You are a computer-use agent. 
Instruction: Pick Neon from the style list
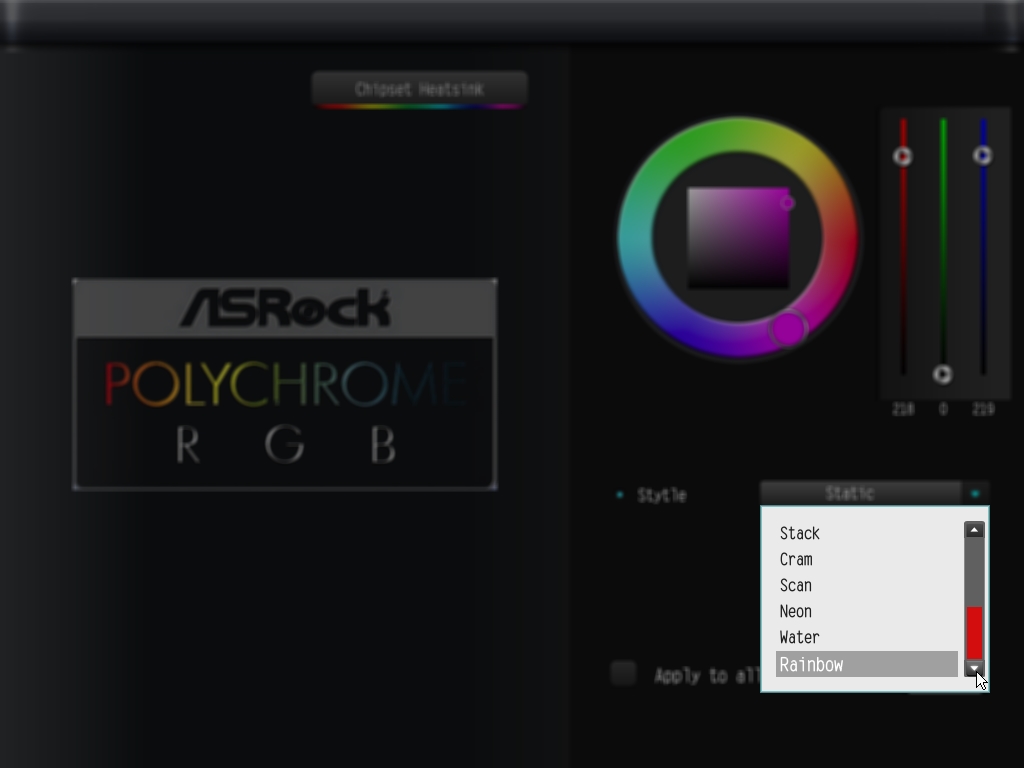point(796,611)
